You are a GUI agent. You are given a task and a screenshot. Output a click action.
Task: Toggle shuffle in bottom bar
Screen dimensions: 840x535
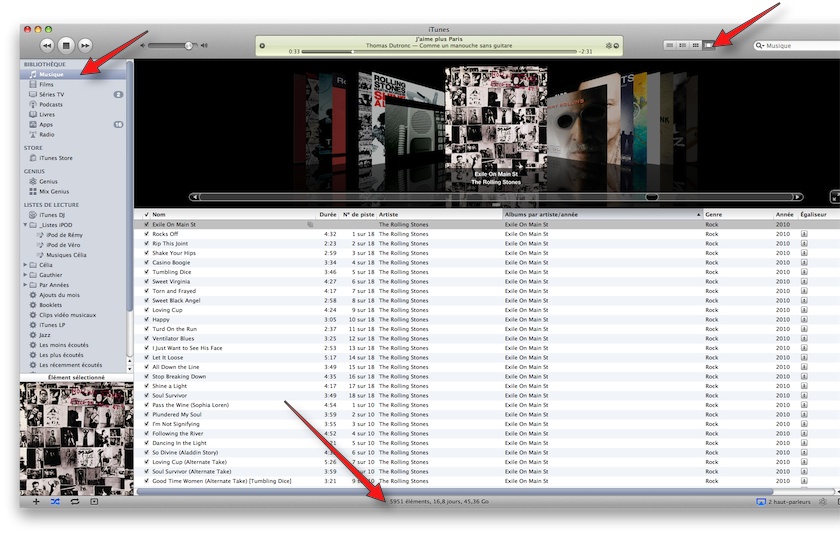point(55,501)
